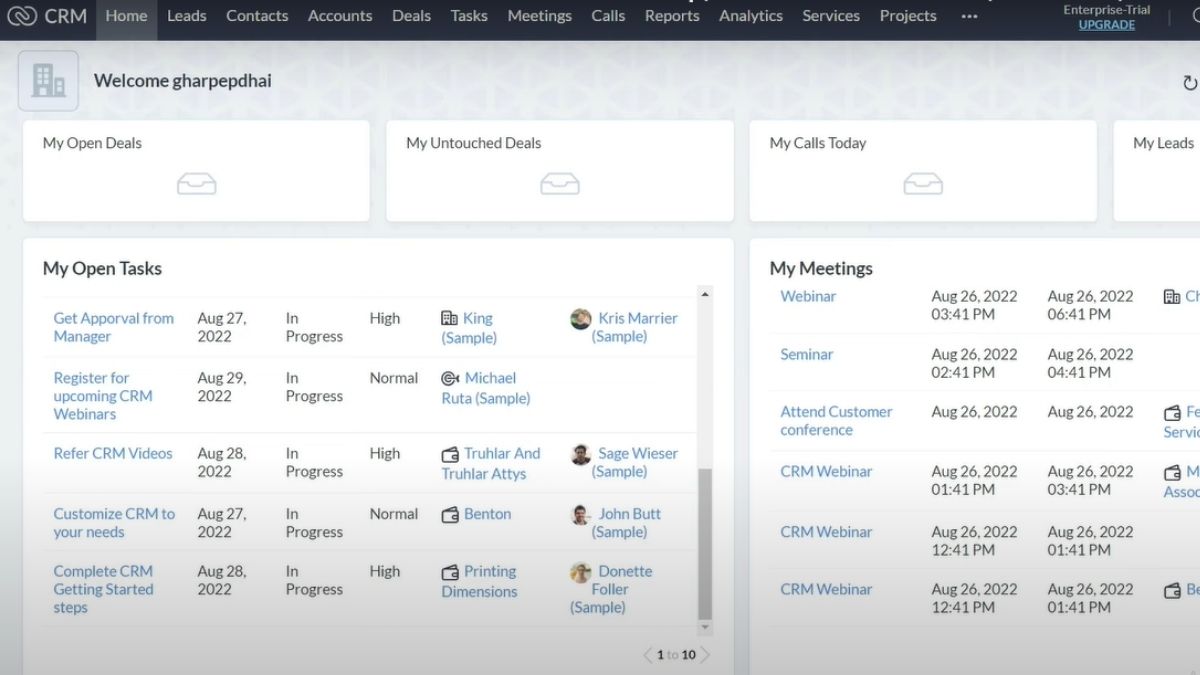
Task: Open the Meetings module
Action: [539, 15]
